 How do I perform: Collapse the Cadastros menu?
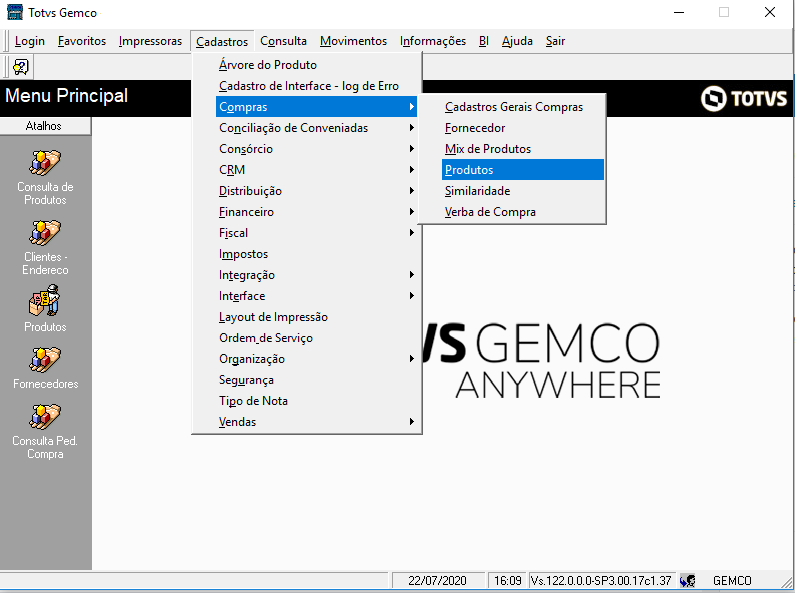222,41
